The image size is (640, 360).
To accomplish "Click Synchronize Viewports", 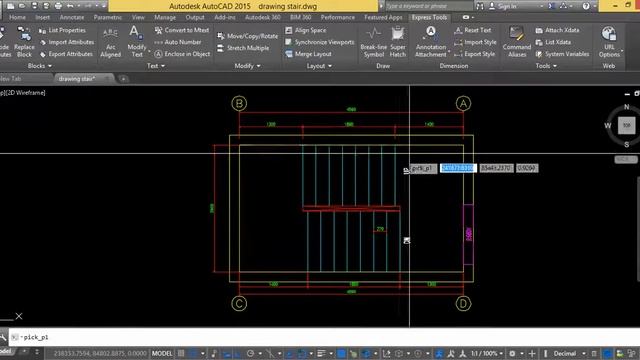I will [320, 42].
